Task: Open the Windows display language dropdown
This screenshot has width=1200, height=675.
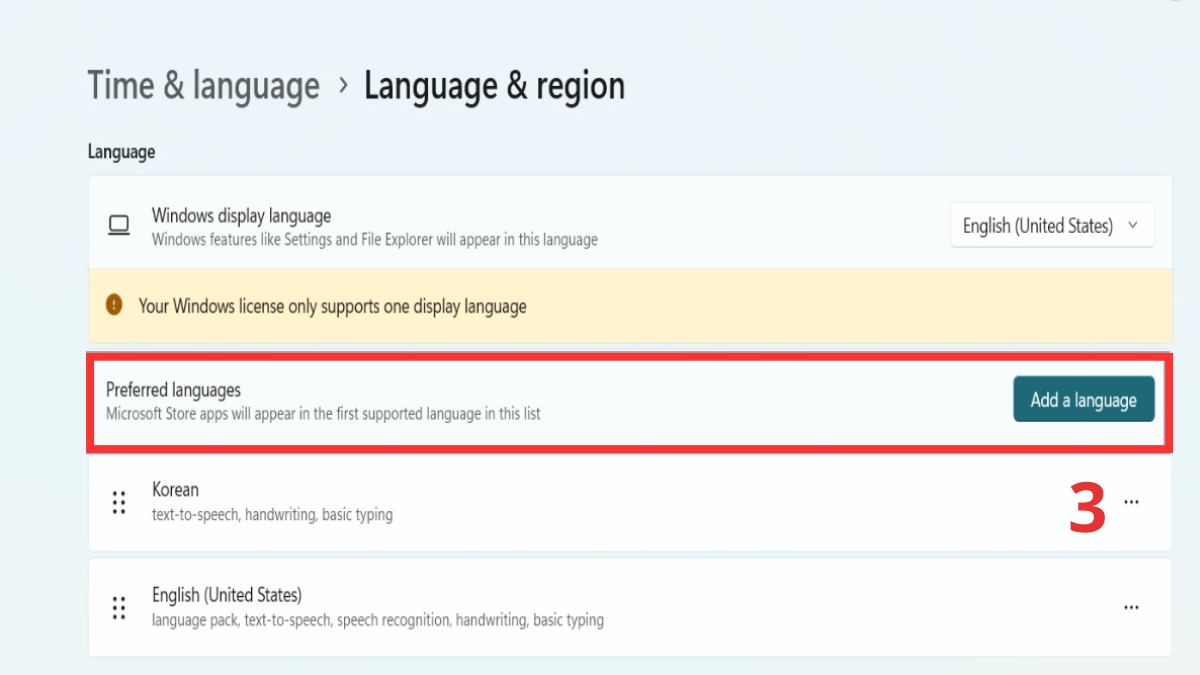Action: [x=1051, y=225]
